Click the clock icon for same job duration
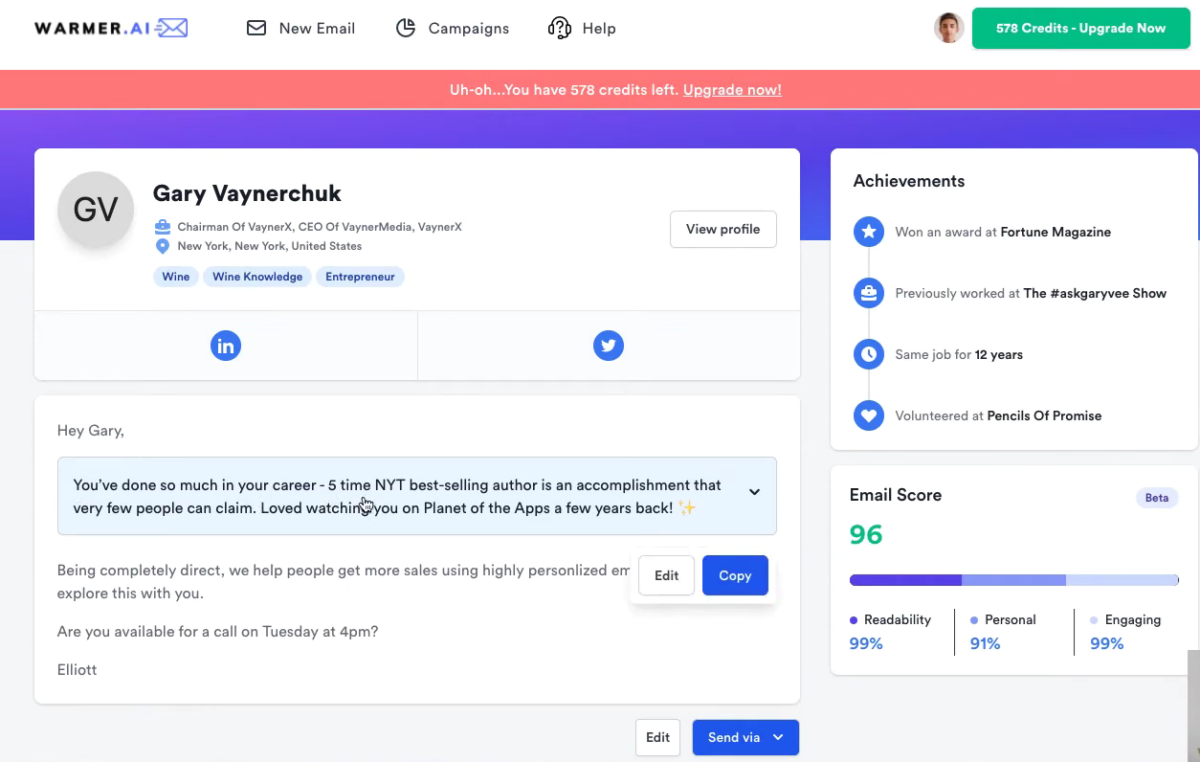The width and height of the screenshot is (1200, 762). pyautogui.click(x=869, y=354)
